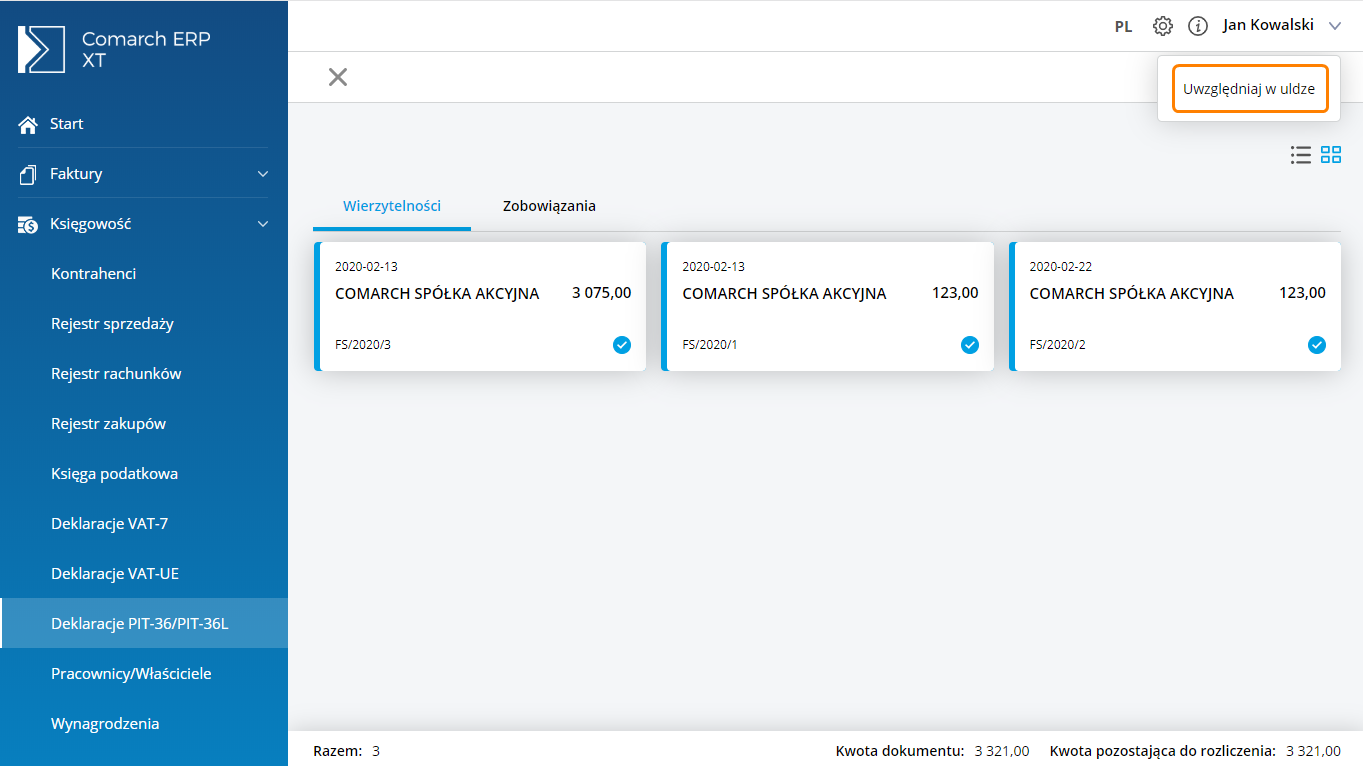Click the Uwzględniaj w uldze button
The height and width of the screenshot is (766, 1363).
pos(1249,89)
